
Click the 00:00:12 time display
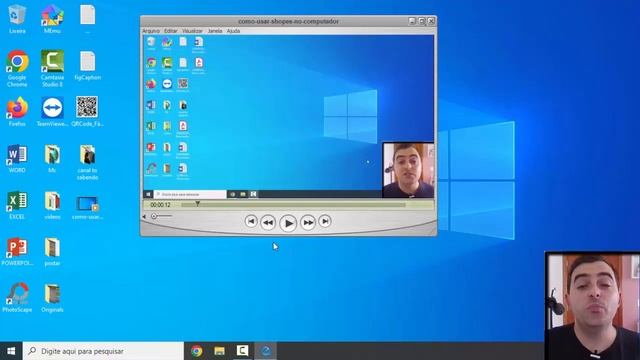tap(160, 205)
